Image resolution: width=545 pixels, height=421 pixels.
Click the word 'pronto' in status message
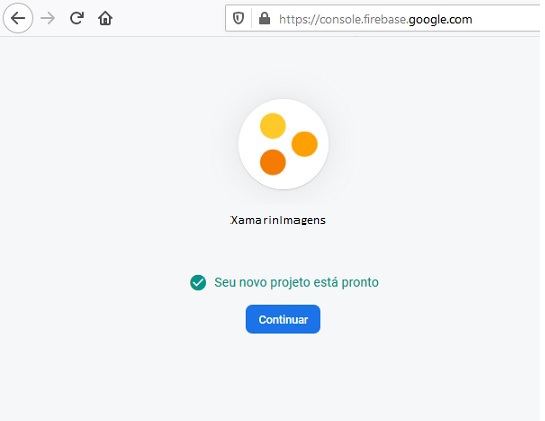point(360,283)
